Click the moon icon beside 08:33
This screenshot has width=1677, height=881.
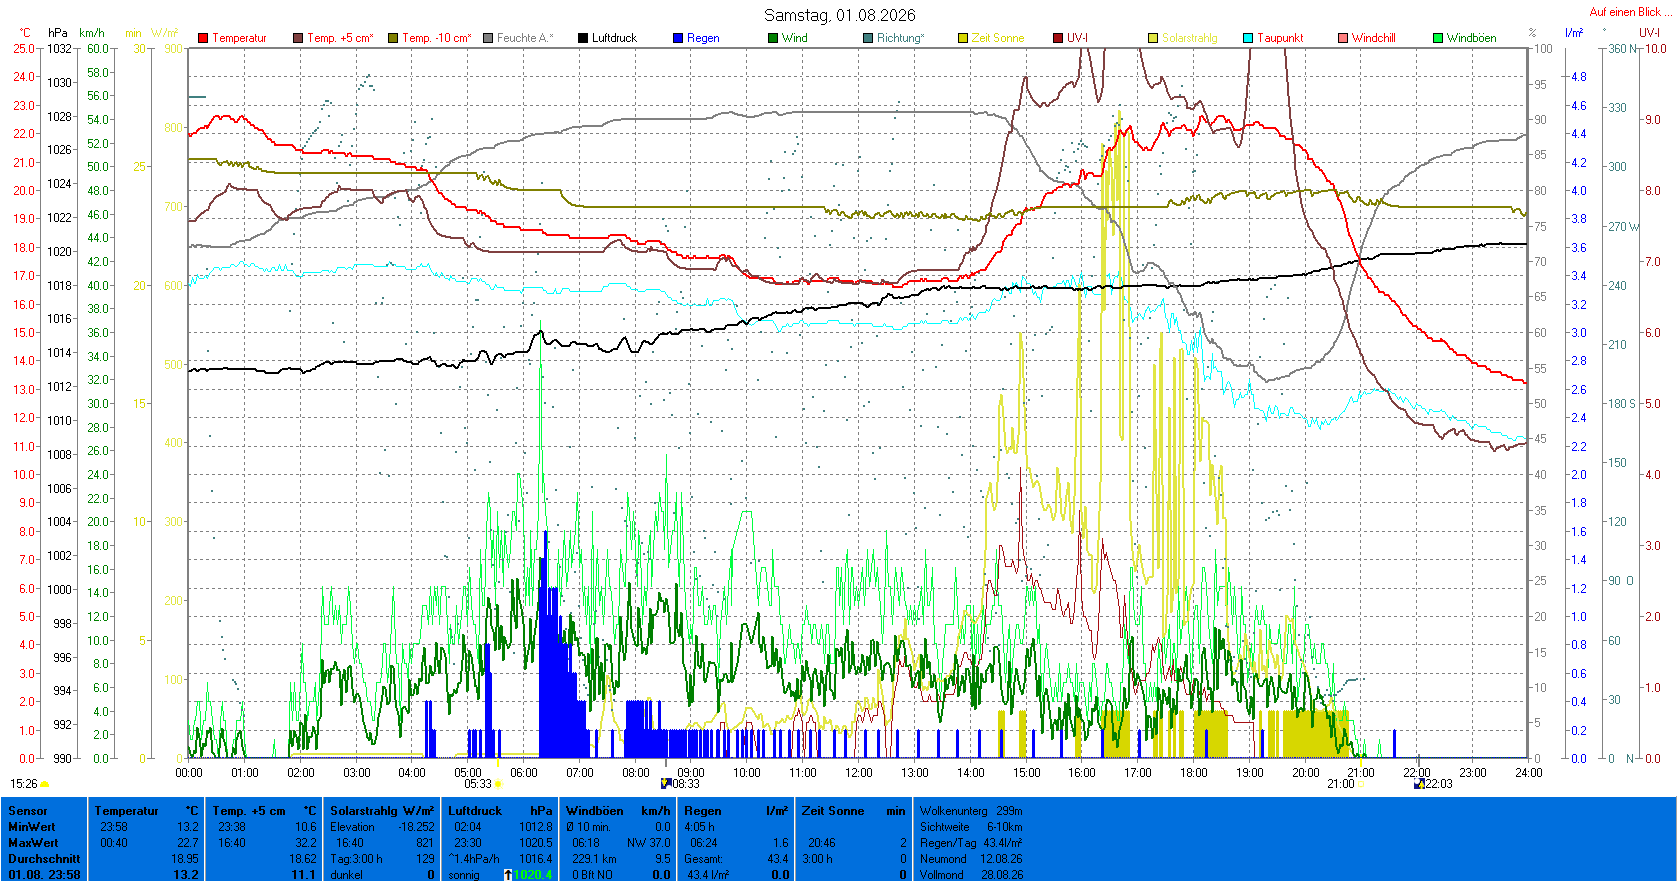[x=665, y=784]
